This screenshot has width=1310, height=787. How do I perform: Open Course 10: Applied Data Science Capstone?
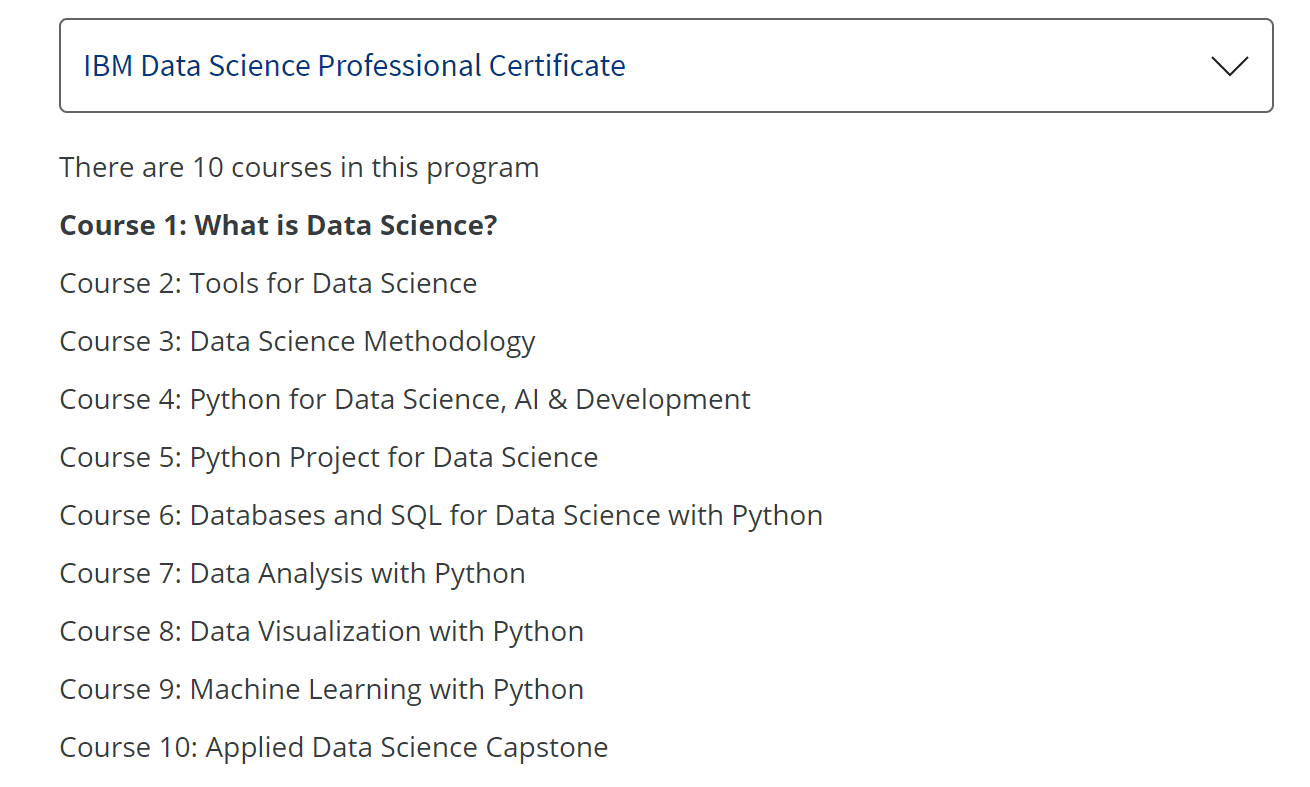(334, 747)
